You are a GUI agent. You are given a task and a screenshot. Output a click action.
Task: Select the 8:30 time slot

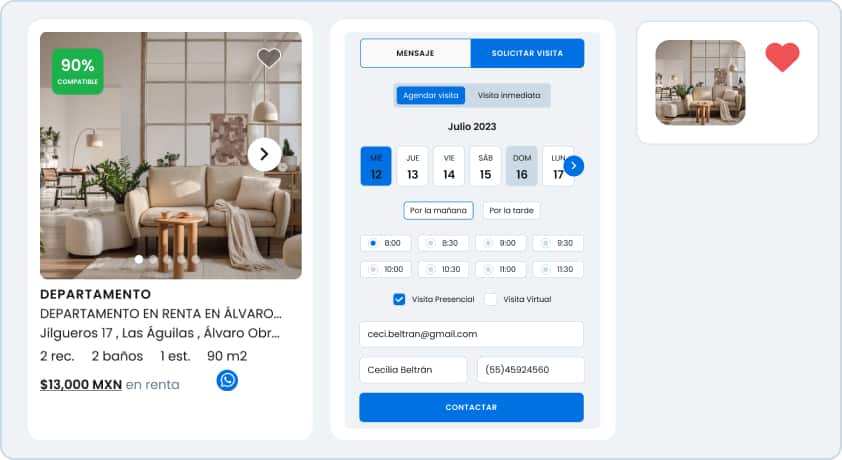click(444, 243)
